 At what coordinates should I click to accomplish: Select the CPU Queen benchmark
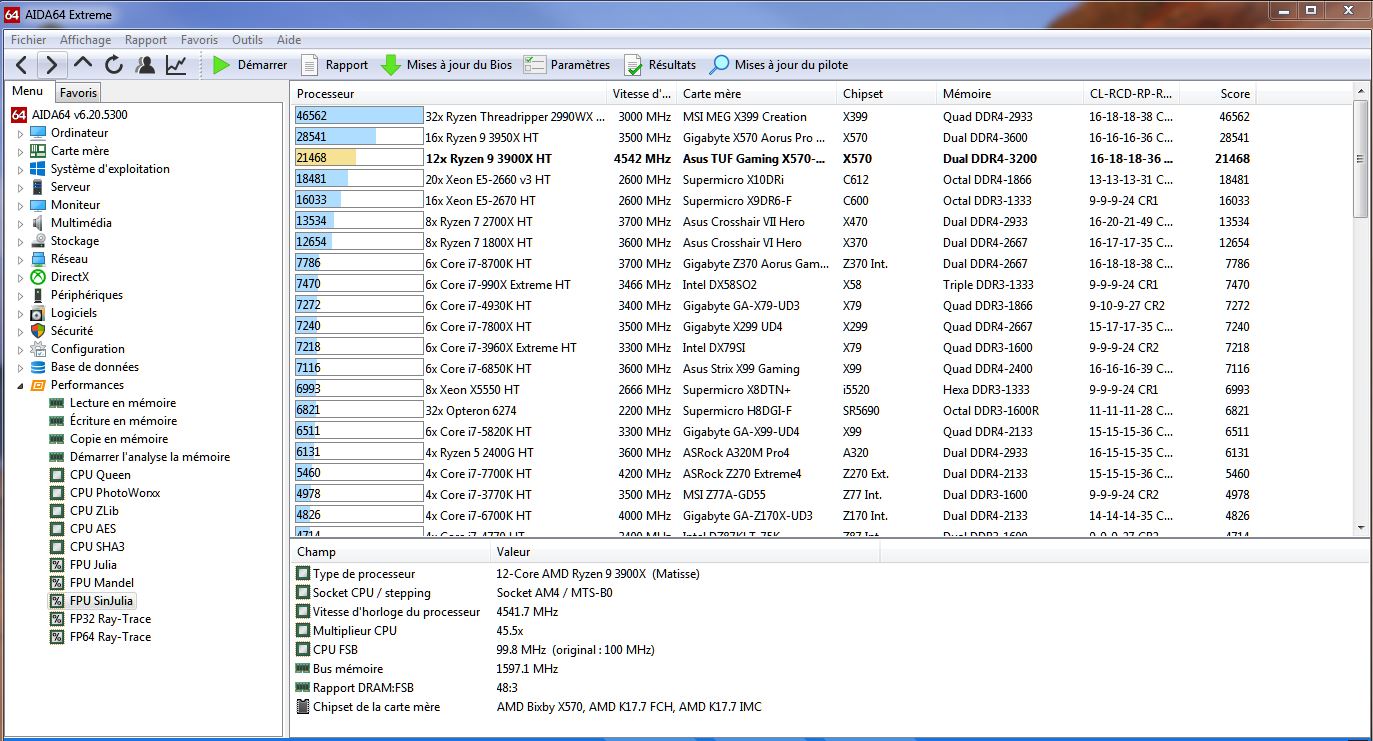coord(100,475)
